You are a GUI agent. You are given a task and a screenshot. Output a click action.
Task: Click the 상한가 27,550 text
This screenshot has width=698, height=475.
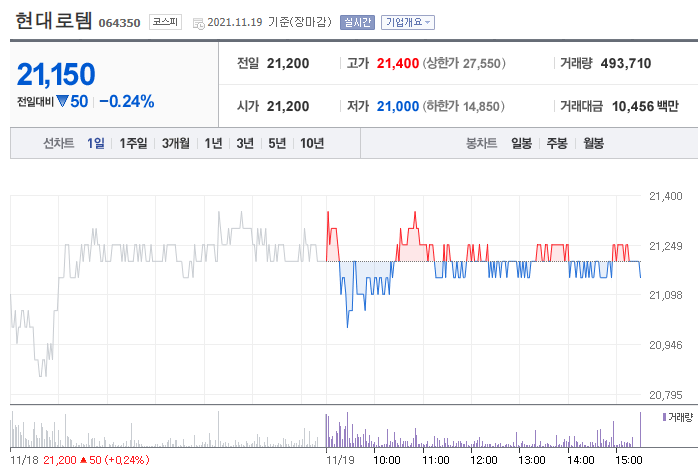pyautogui.click(x=464, y=64)
